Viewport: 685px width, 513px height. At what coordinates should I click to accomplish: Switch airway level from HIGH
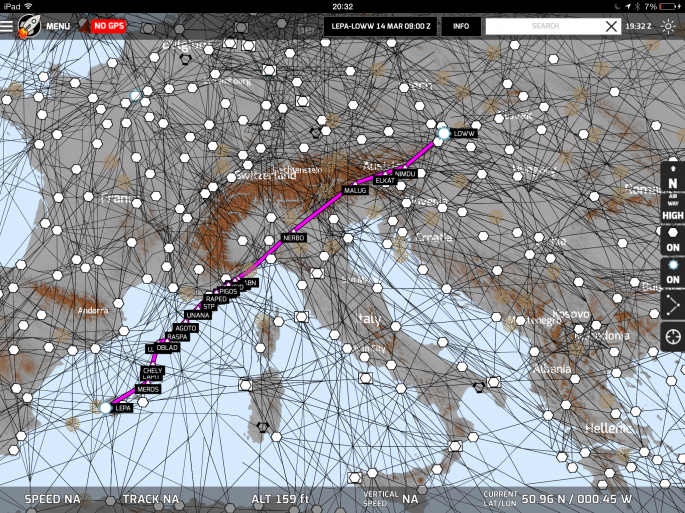coord(673,215)
